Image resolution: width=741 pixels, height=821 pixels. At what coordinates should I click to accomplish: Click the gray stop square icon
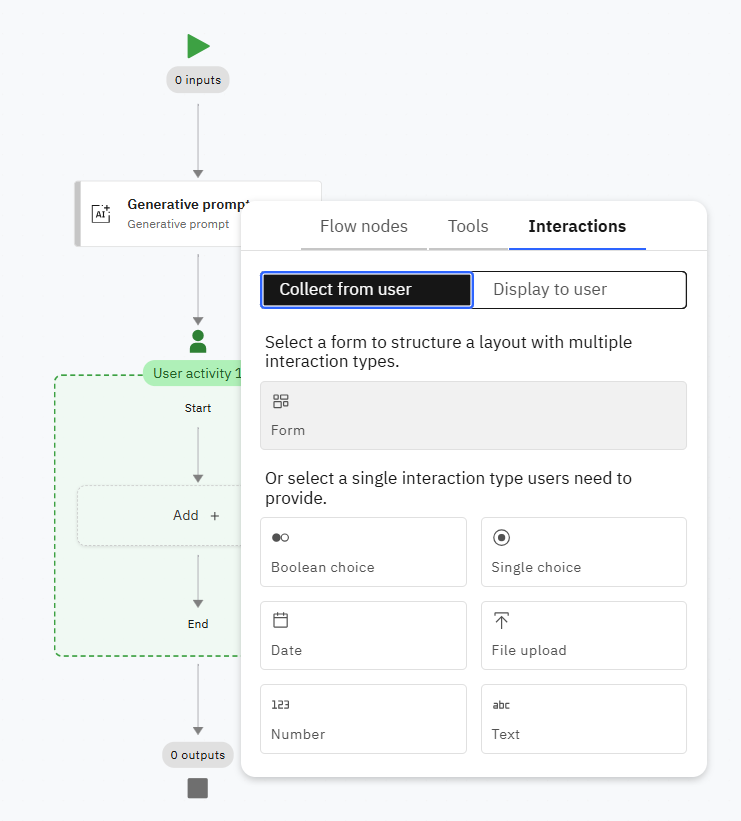point(198,788)
